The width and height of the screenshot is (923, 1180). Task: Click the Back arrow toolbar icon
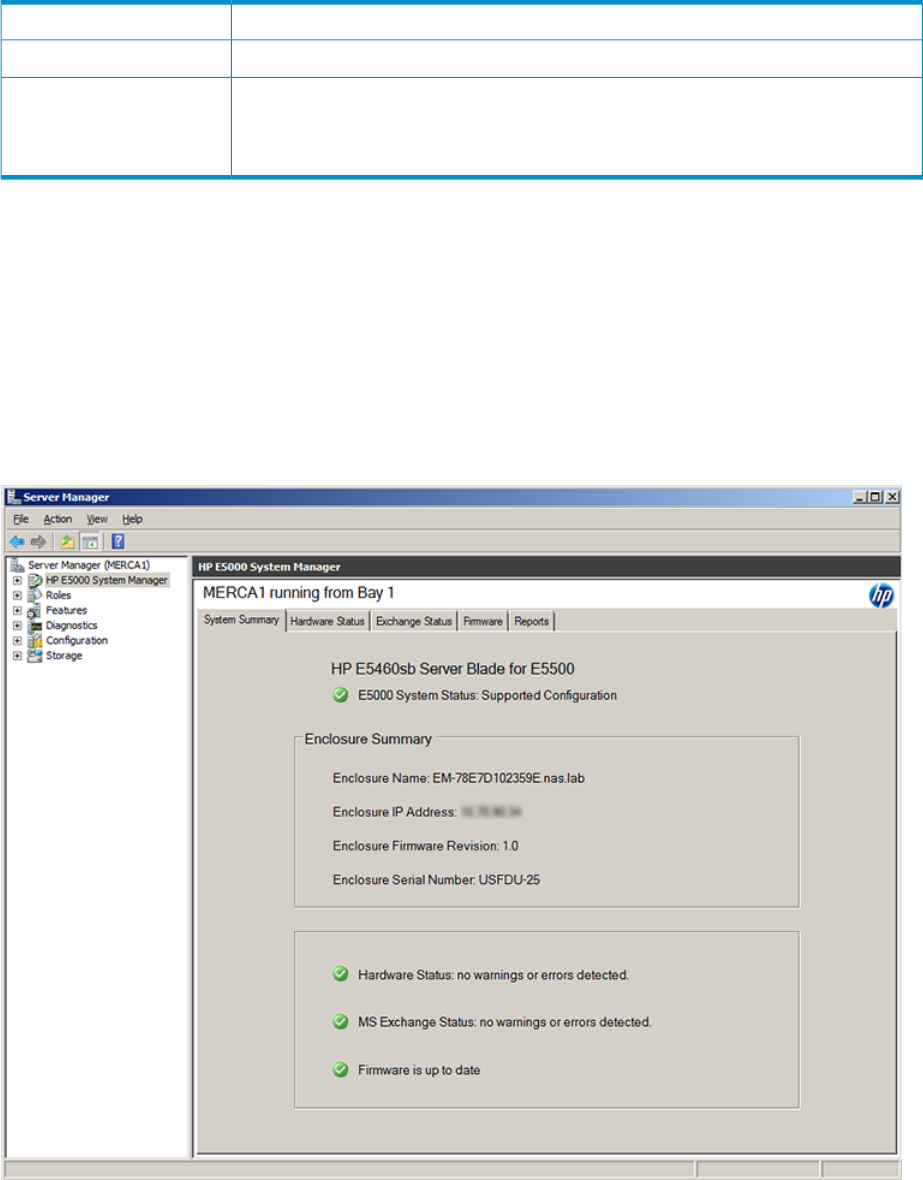(x=17, y=541)
